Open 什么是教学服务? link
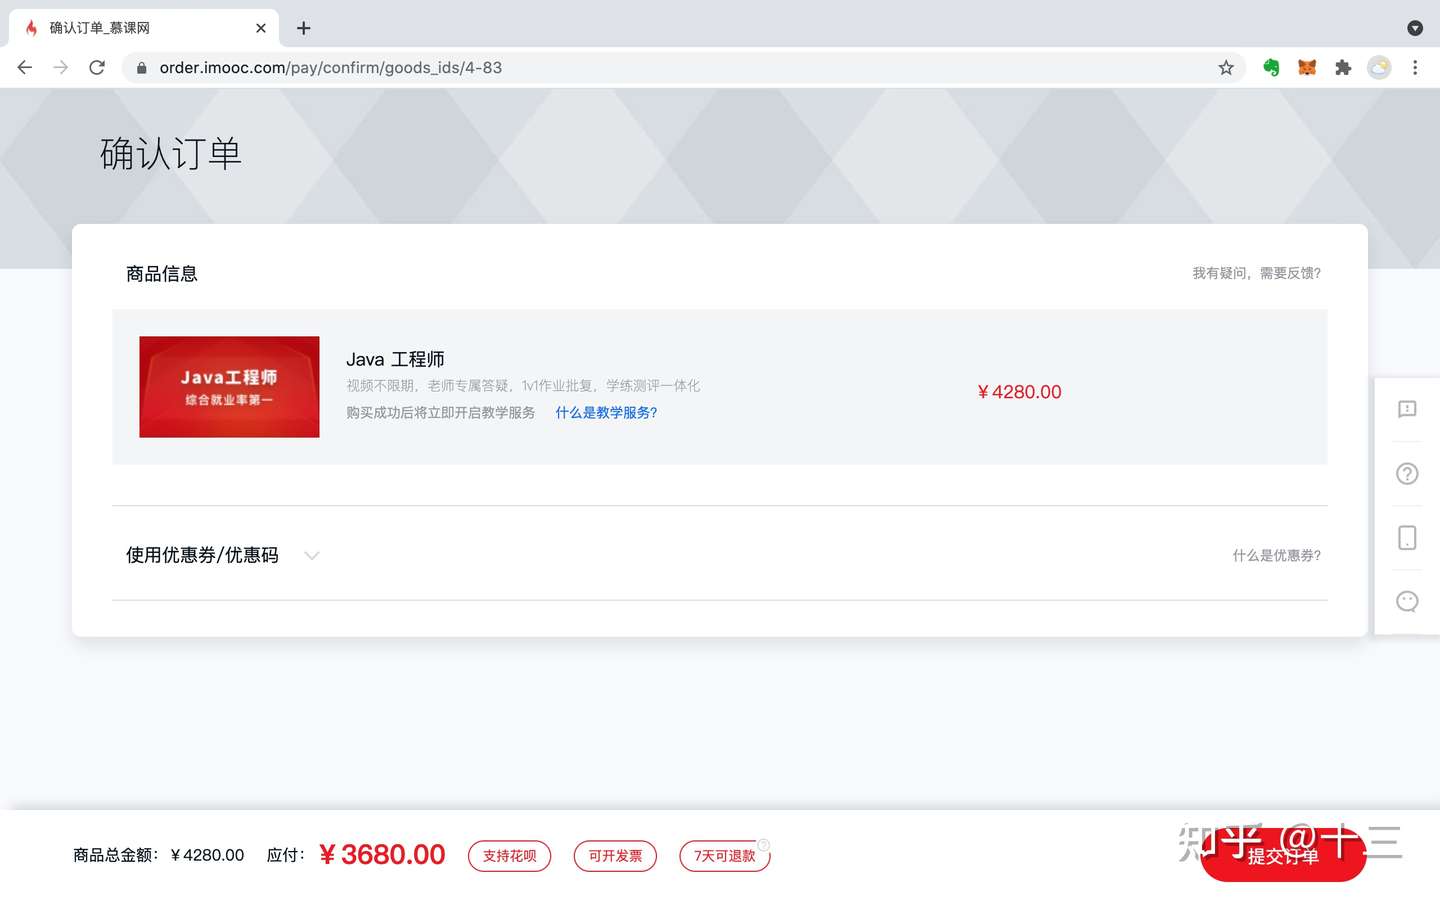 point(606,412)
